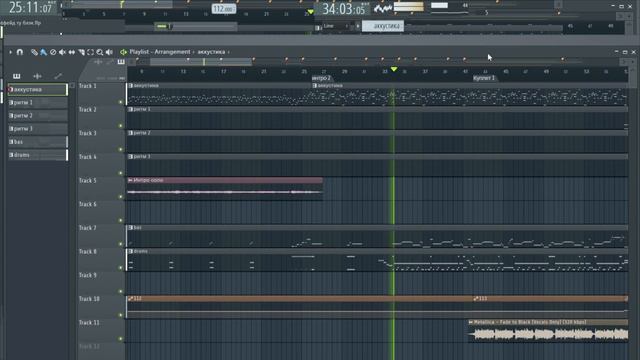640x360 pixels.
Task: Select the ритм 1 pattern in picker
Action: [x=38, y=102]
